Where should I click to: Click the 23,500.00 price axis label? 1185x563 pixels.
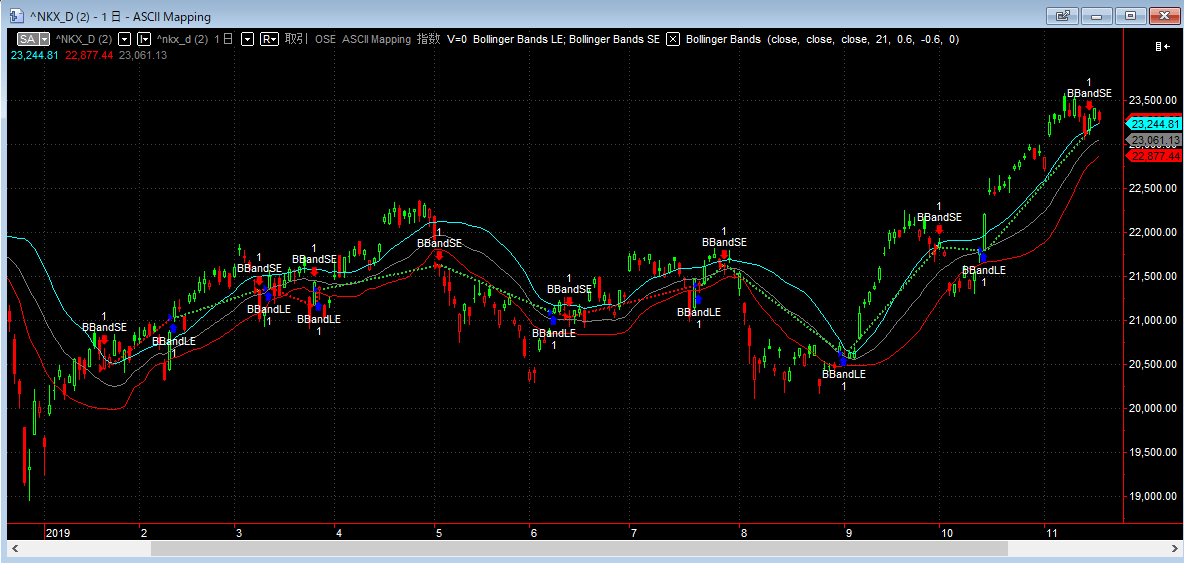[x=1153, y=100]
